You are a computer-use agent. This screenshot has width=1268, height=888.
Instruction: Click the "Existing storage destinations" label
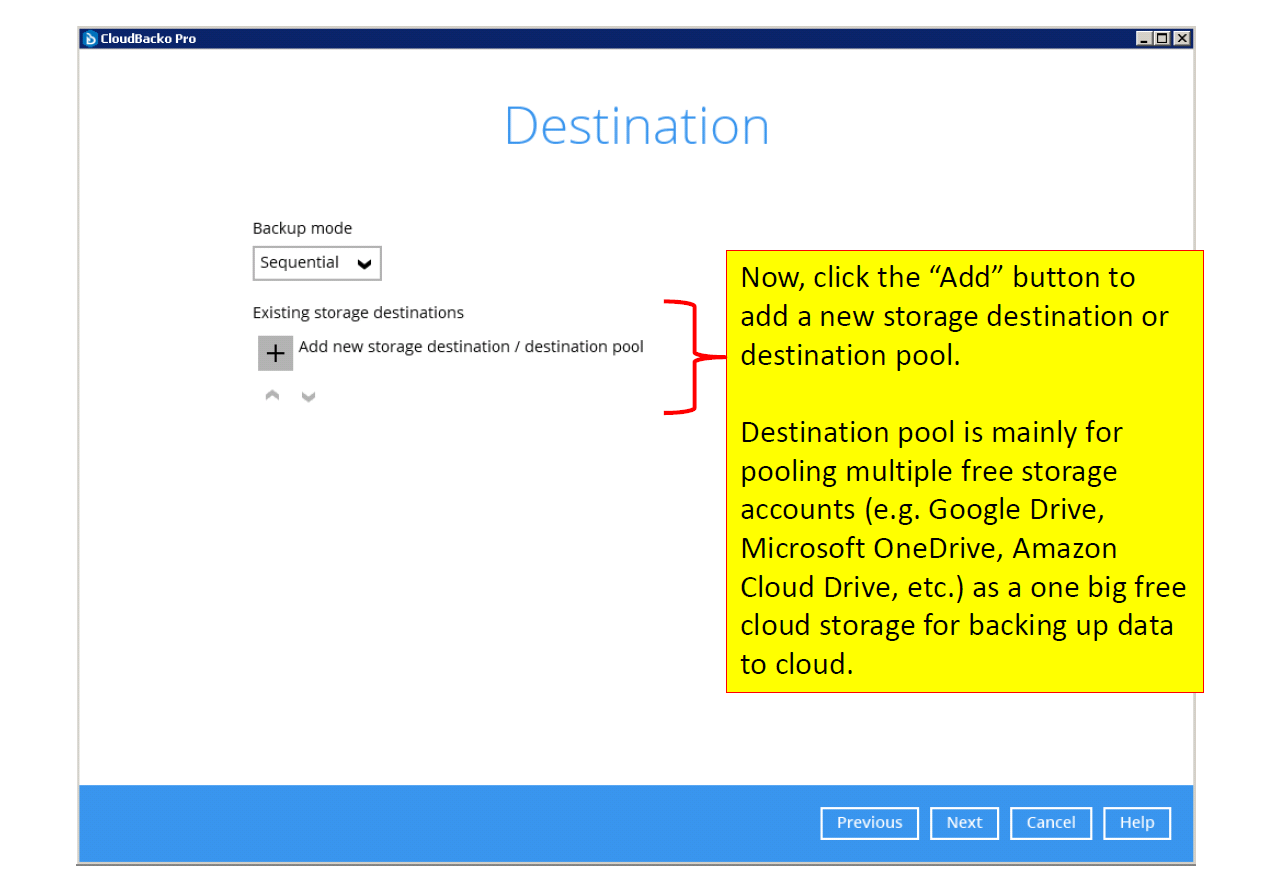pyautogui.click(x=358, y=313)
